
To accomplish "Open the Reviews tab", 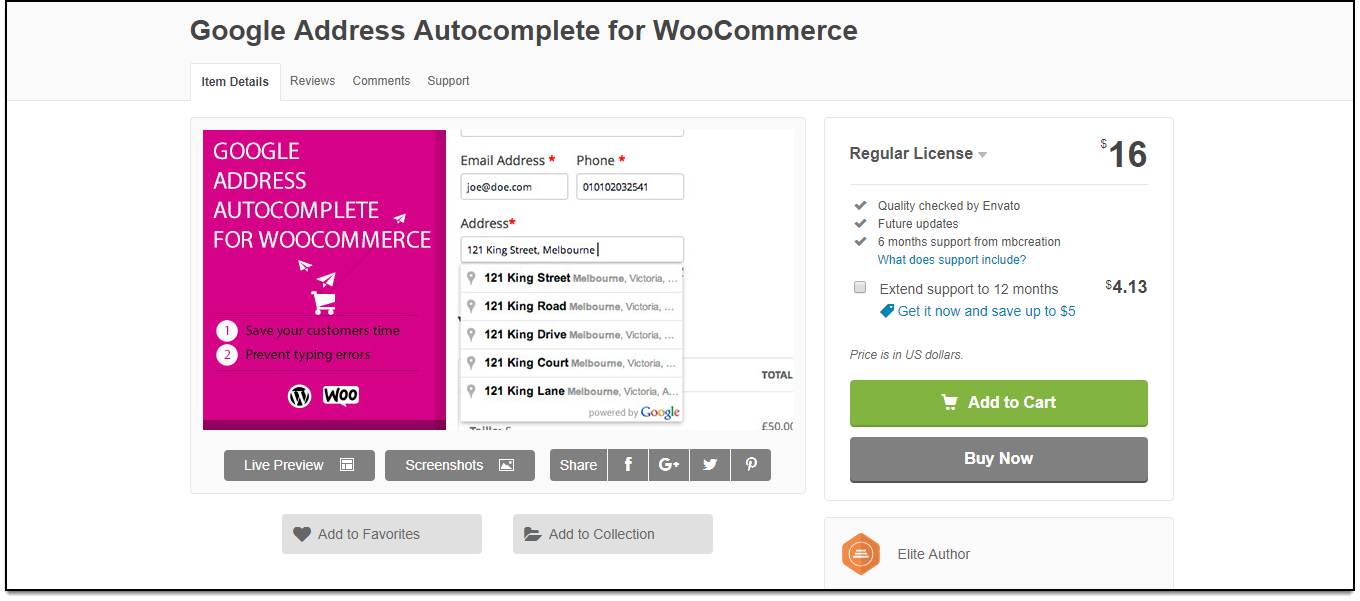I will (x=313, y=81).
